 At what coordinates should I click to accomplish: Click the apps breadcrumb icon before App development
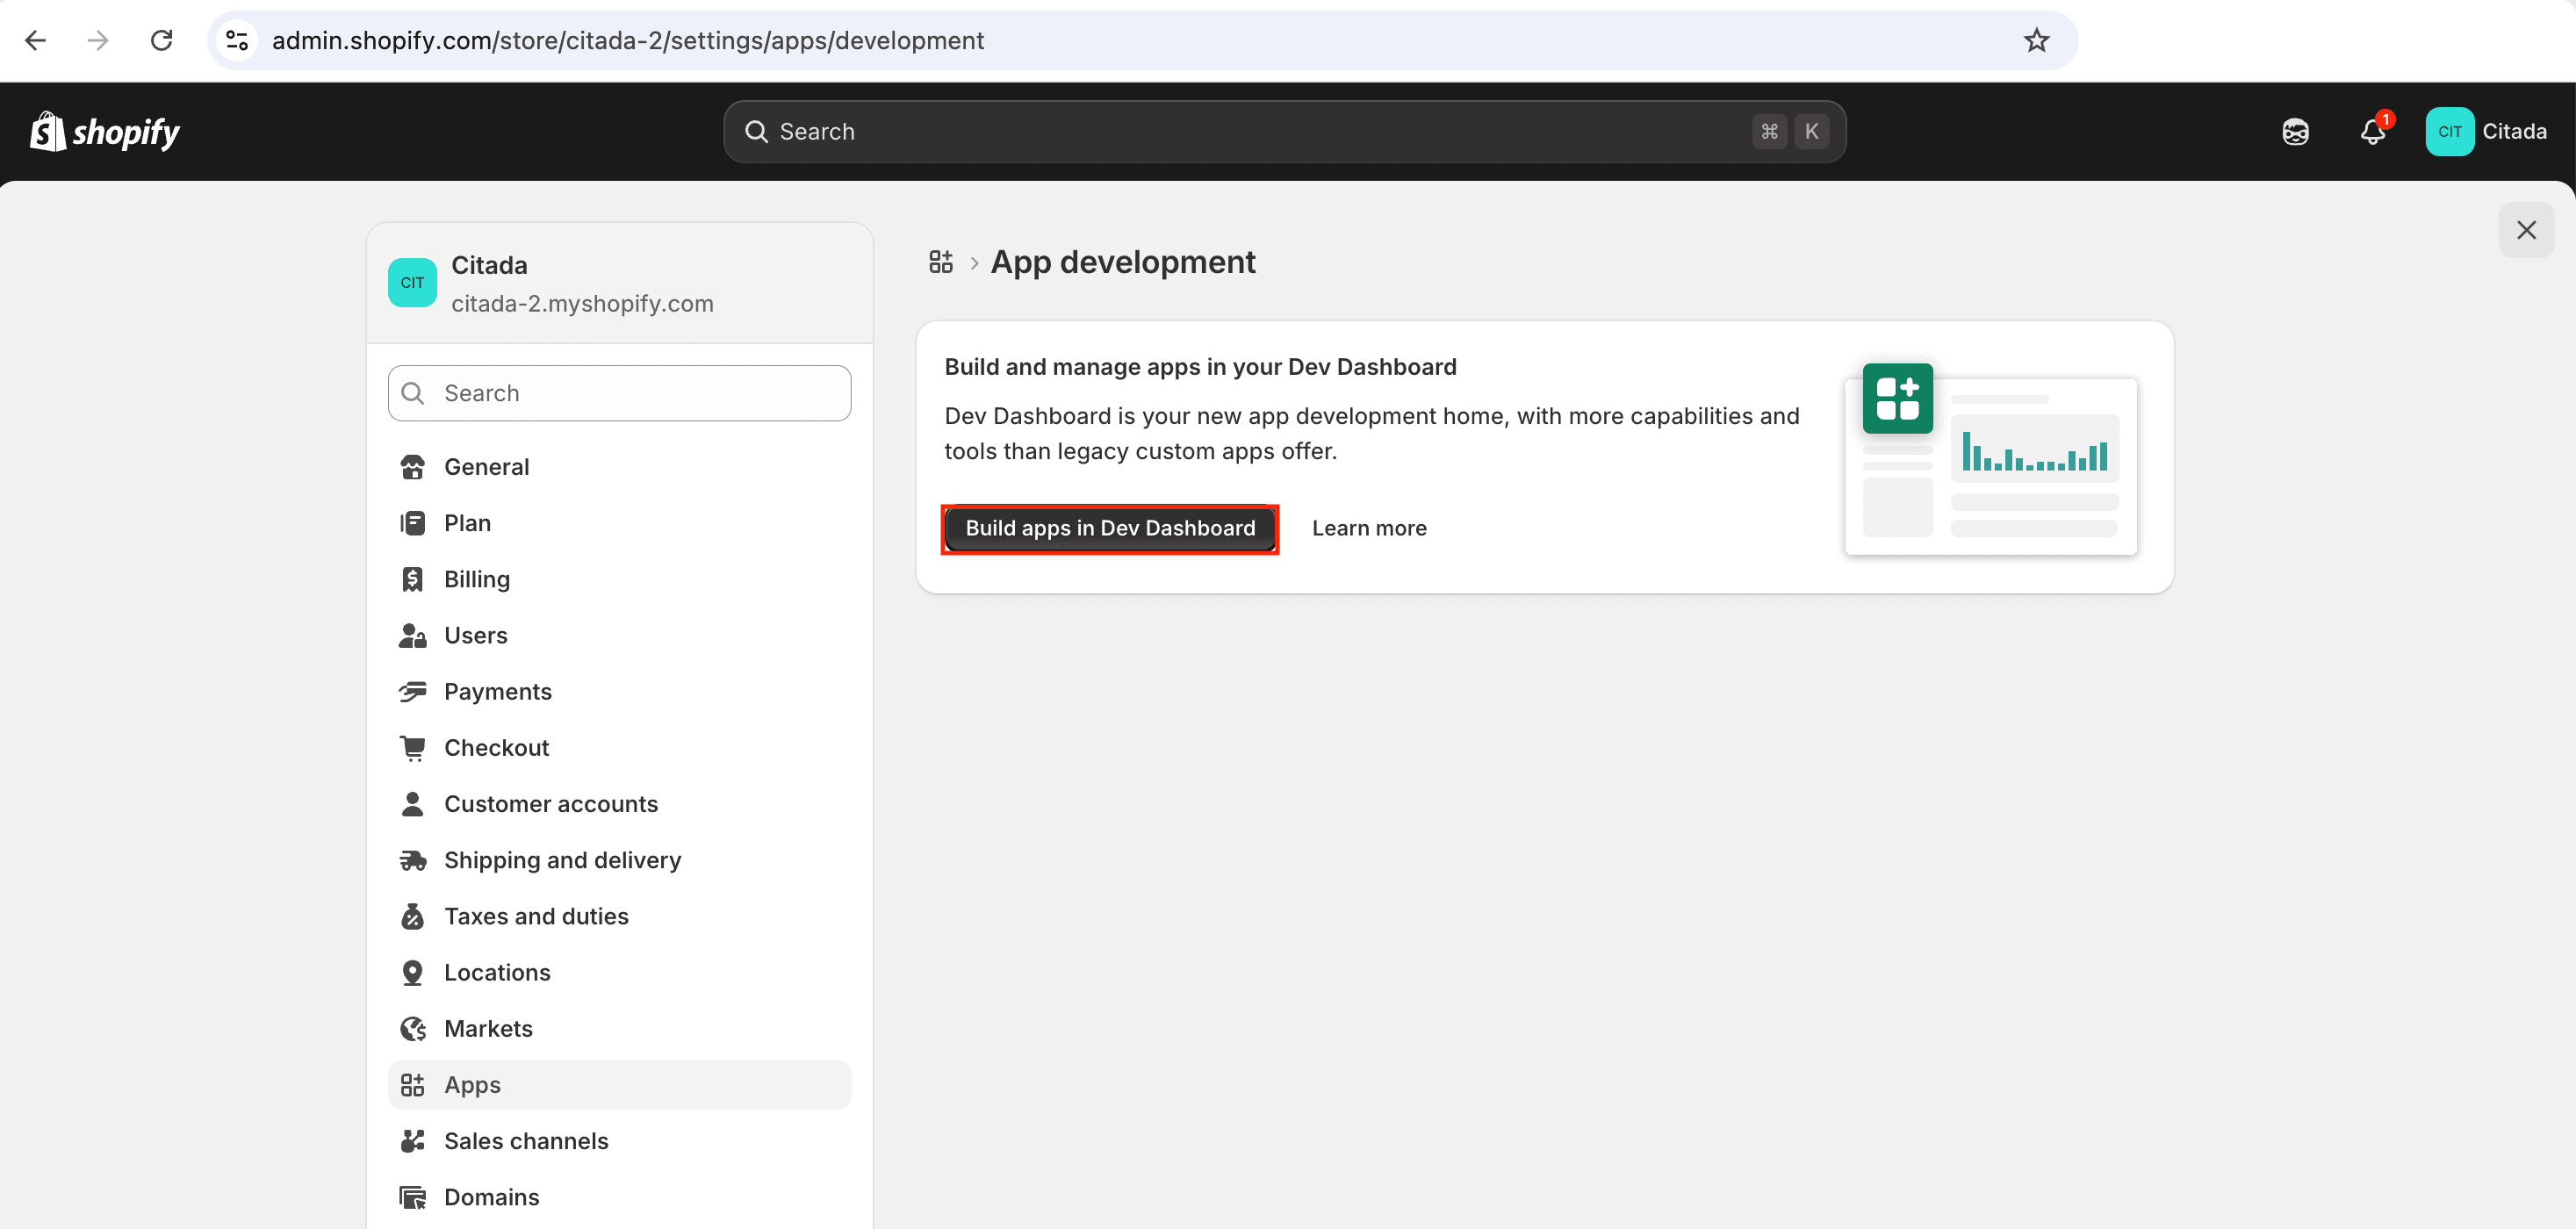click(940, 262)
